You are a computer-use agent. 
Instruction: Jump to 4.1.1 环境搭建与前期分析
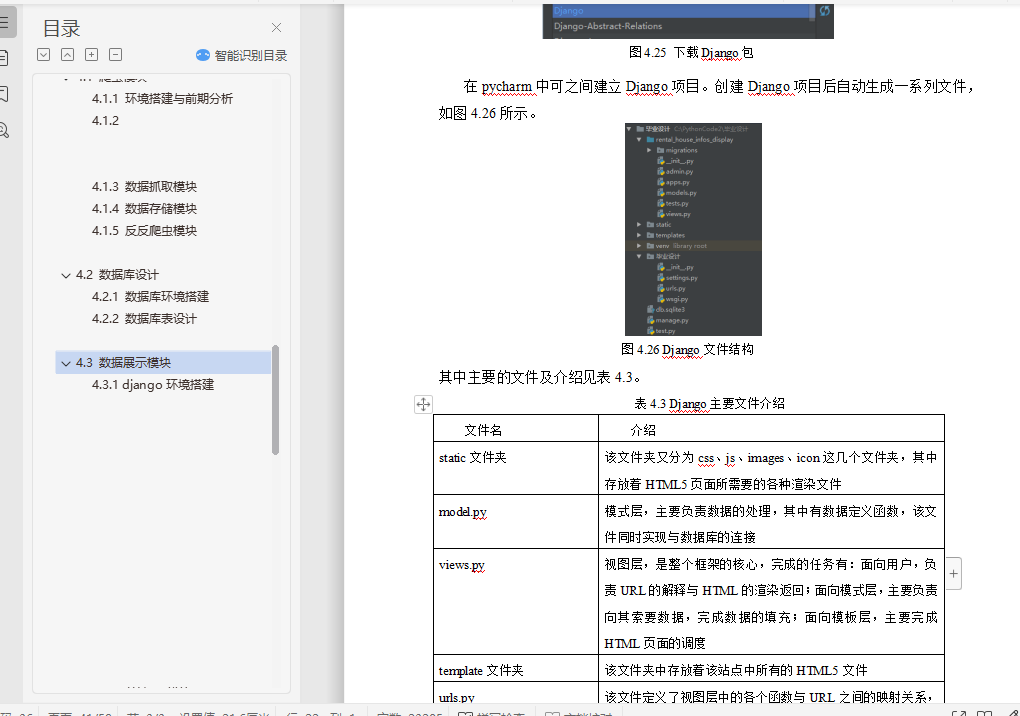(162, 98)
